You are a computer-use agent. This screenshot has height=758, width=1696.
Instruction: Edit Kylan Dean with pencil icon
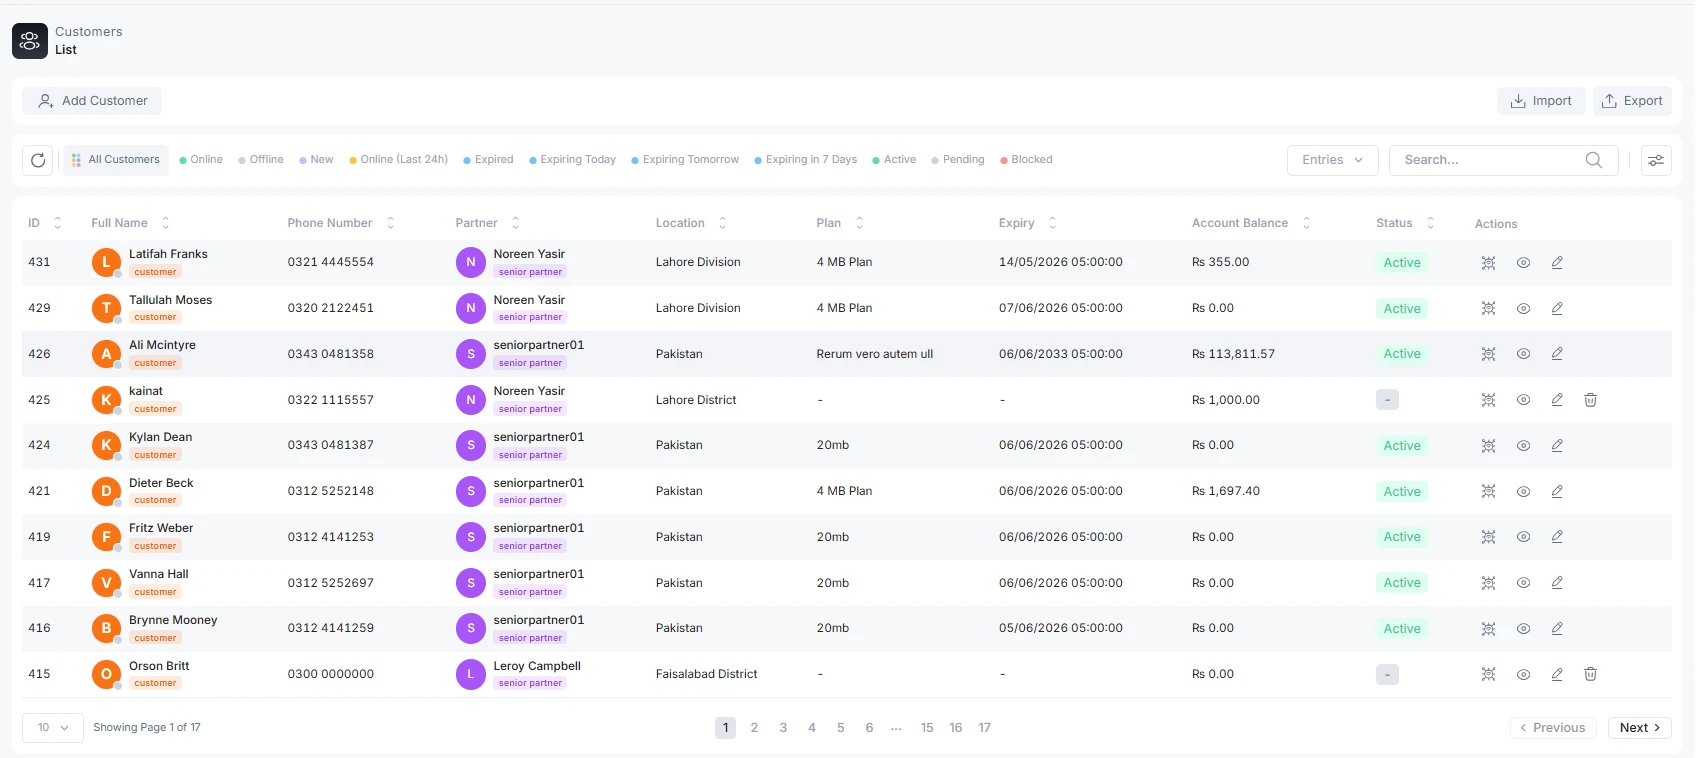coord(1557,446)
